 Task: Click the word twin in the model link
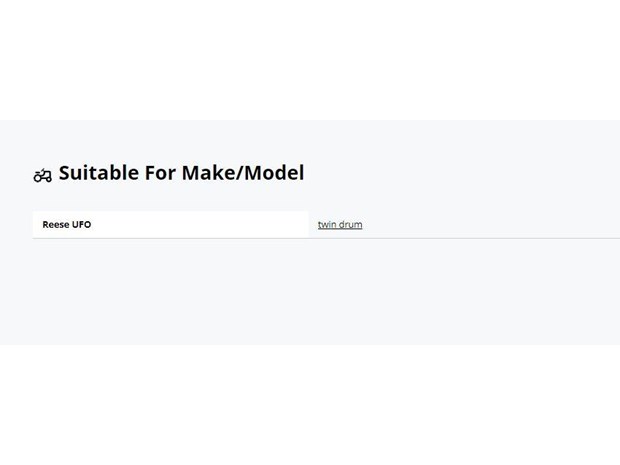click(x=327, y=225)
